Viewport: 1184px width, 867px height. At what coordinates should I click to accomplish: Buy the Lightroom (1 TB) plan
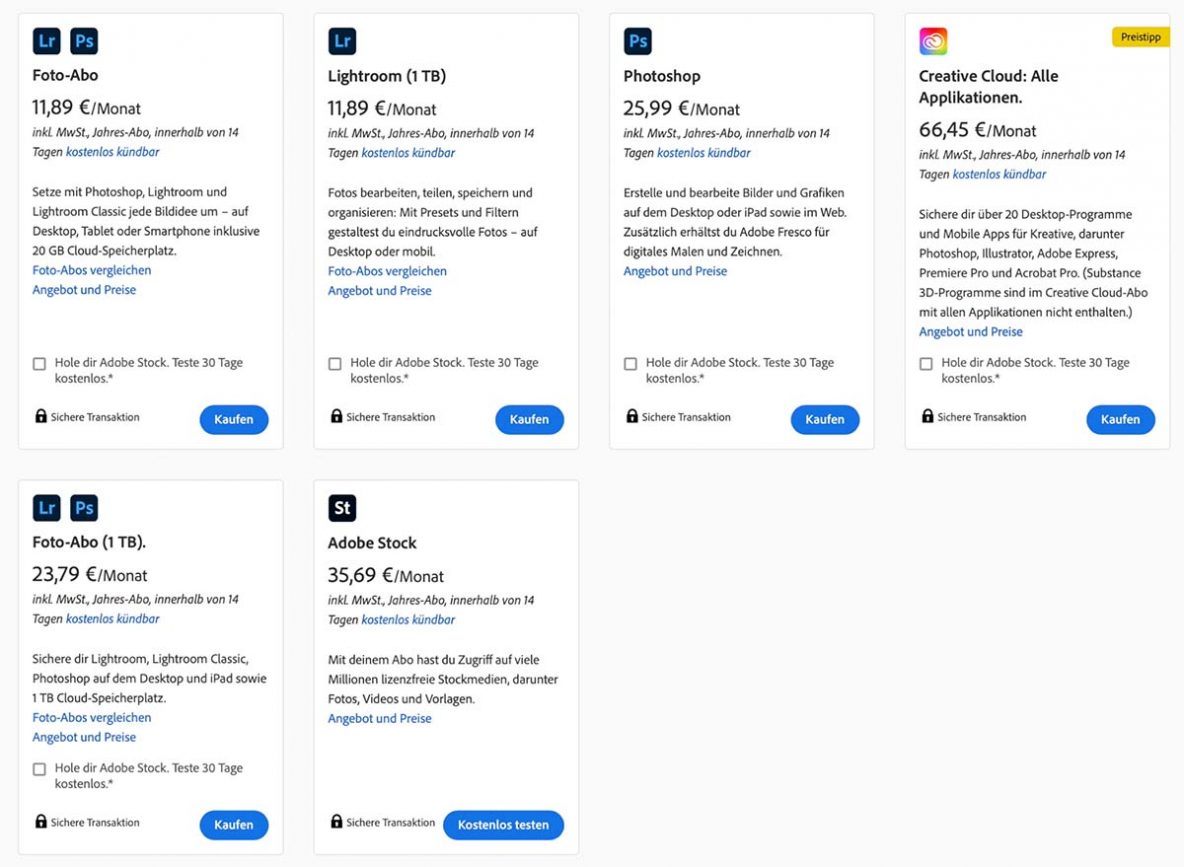(x=529, y=420)
